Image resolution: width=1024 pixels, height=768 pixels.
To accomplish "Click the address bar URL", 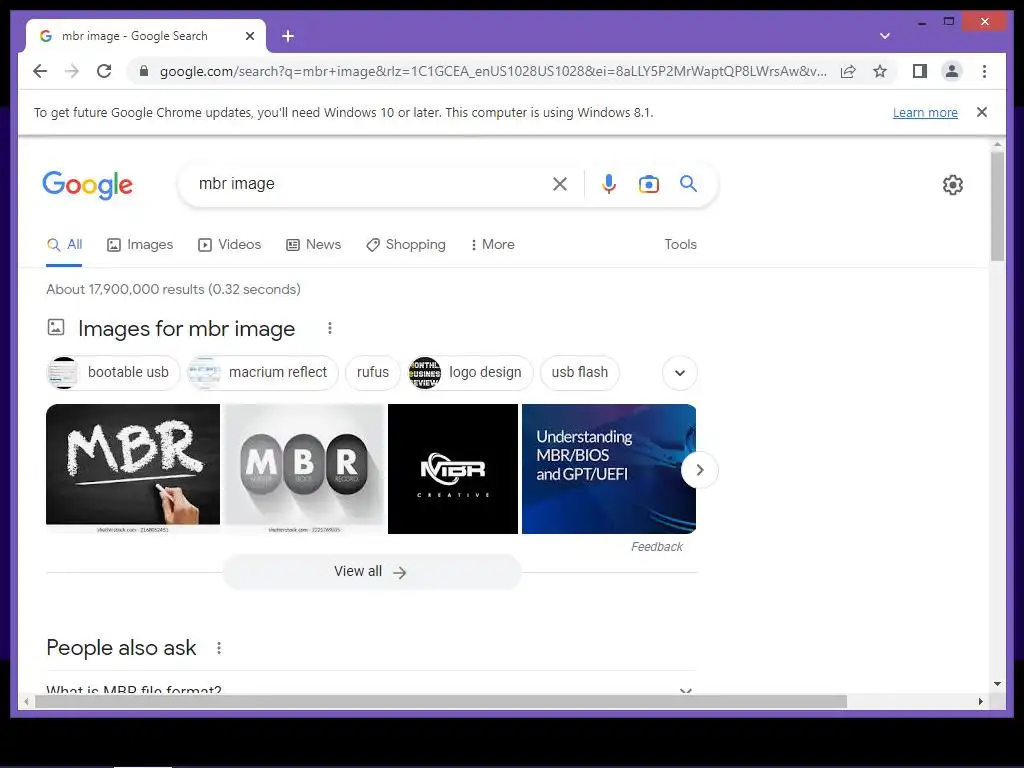I will pos(493,71).
